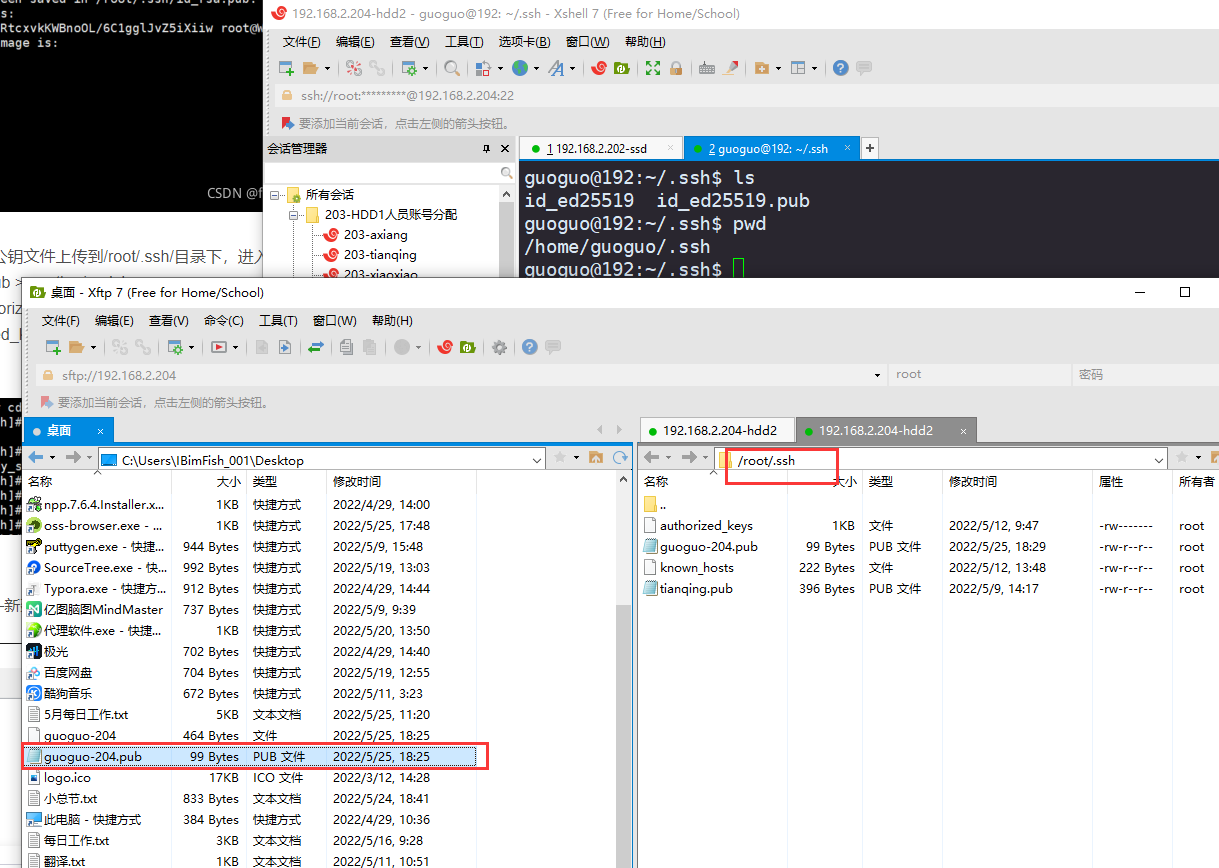Click the session properties gear icon in Xftp

[x=176, y=347]
